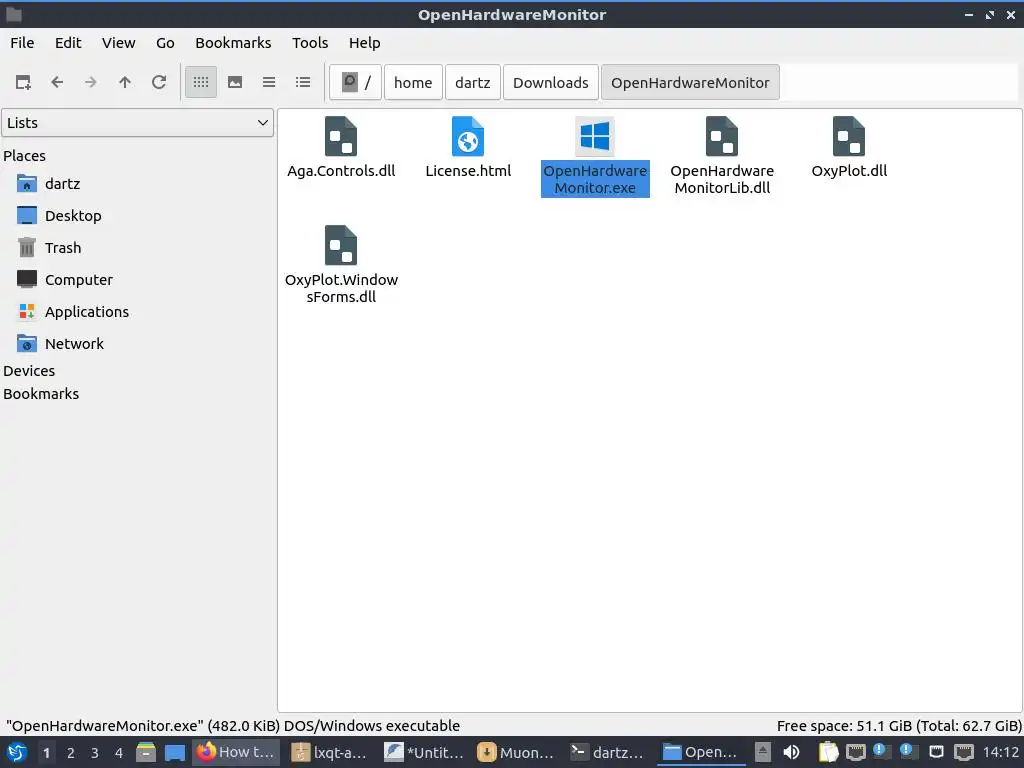The width and height of the screenshot is (1024, 768).
Task: Navigate to home in path bar
Action: [x=413, y=82]
